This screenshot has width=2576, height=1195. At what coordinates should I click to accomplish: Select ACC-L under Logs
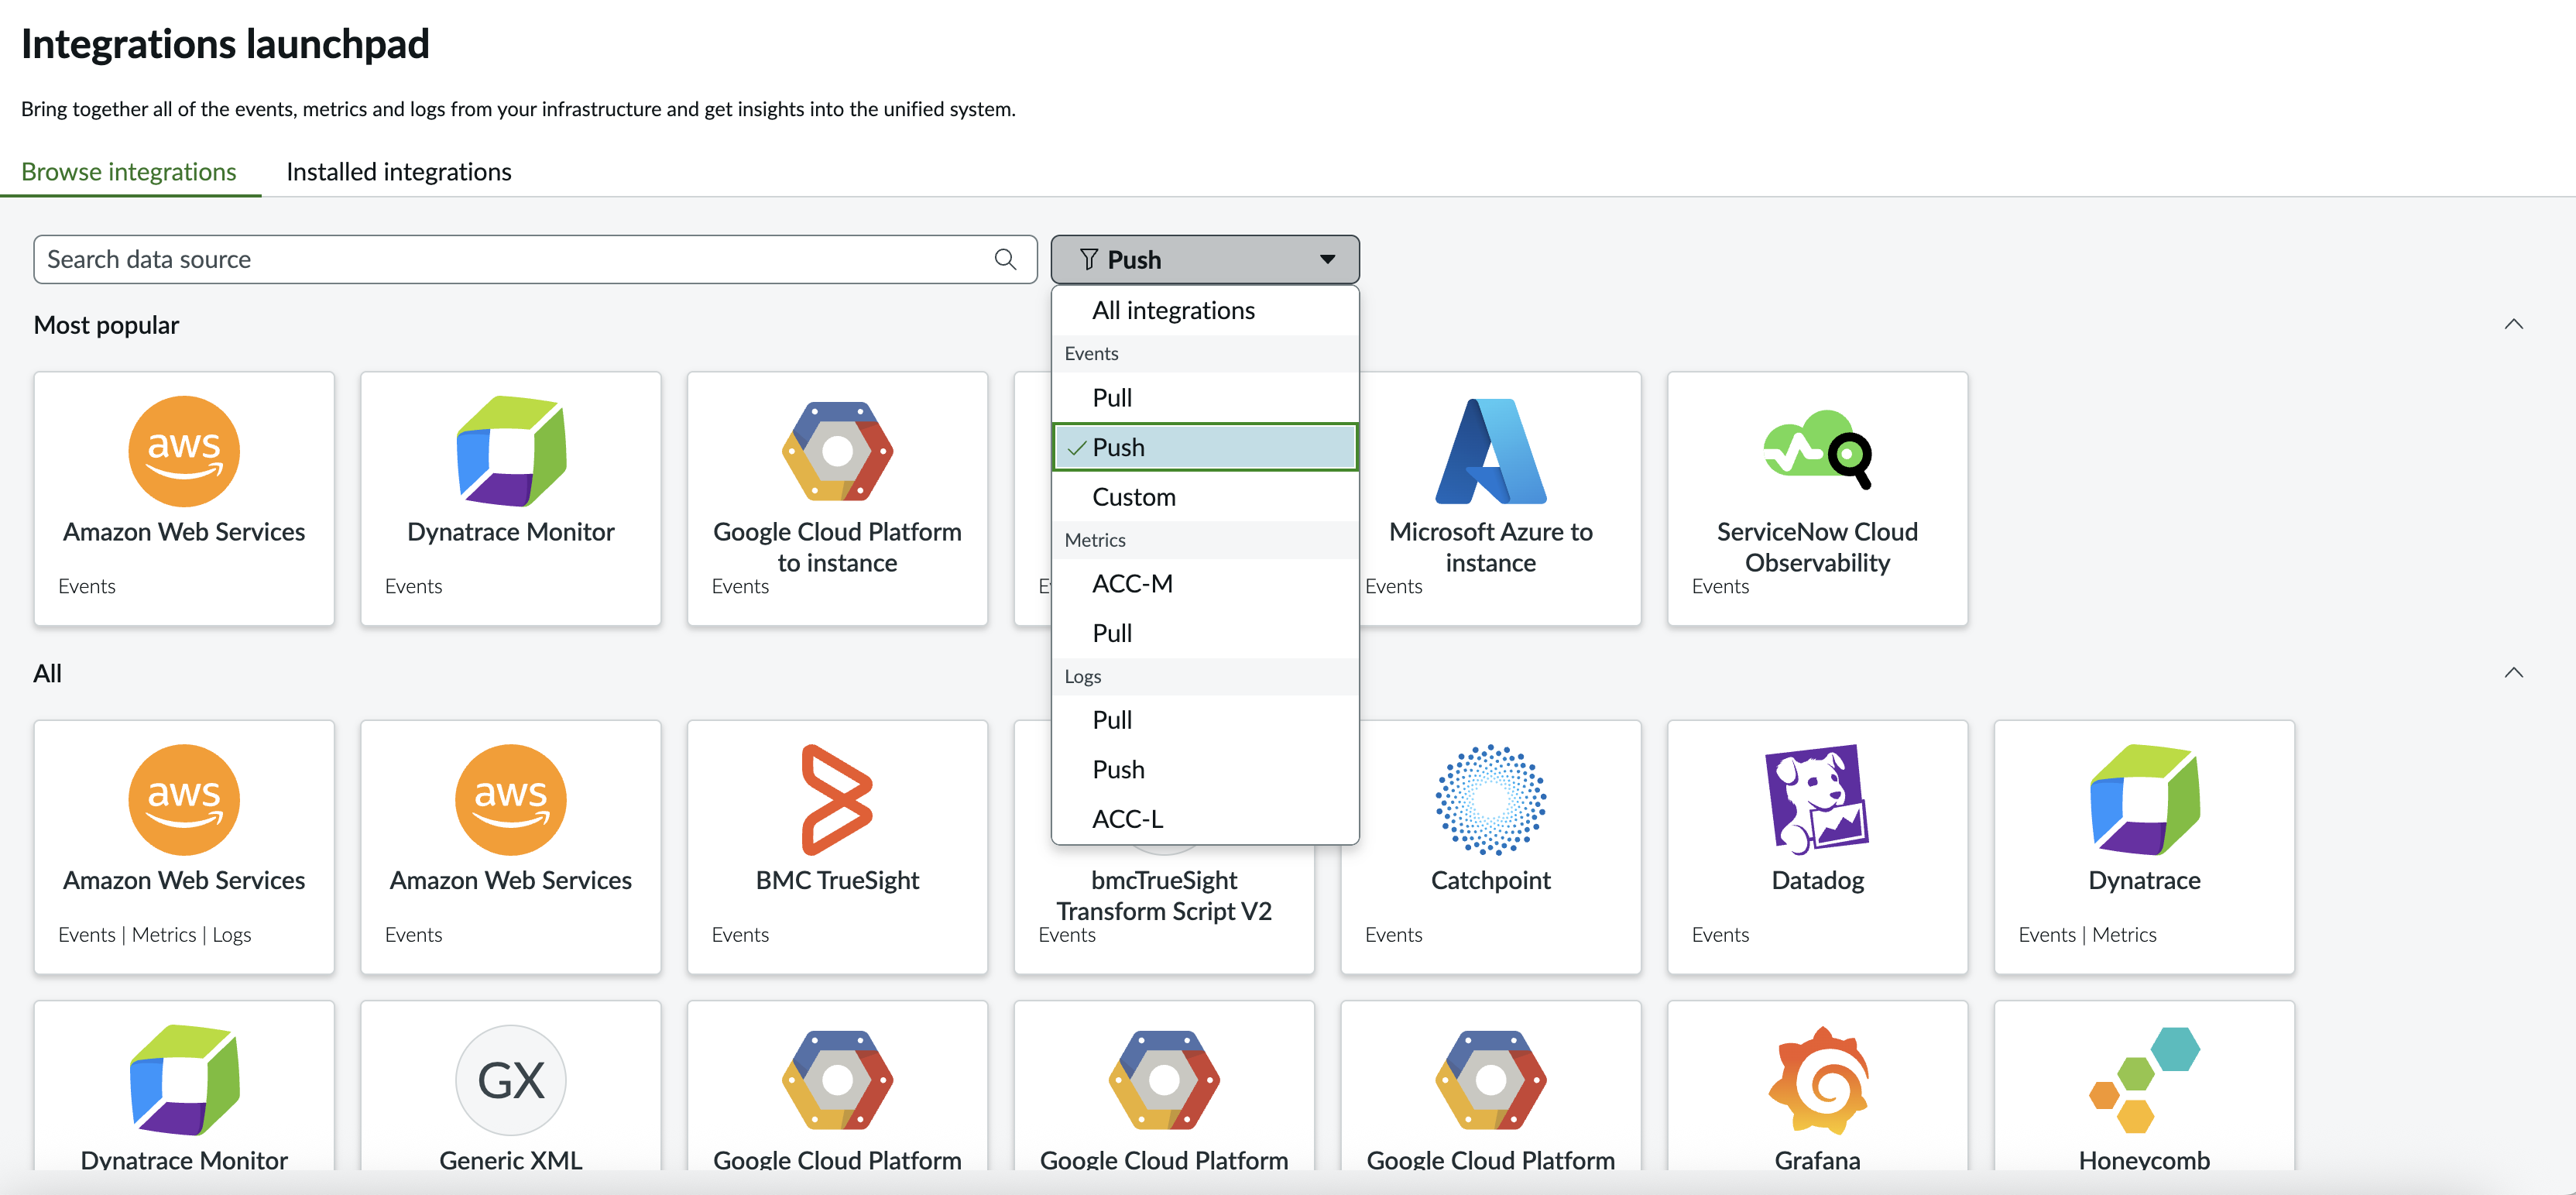1205,819
